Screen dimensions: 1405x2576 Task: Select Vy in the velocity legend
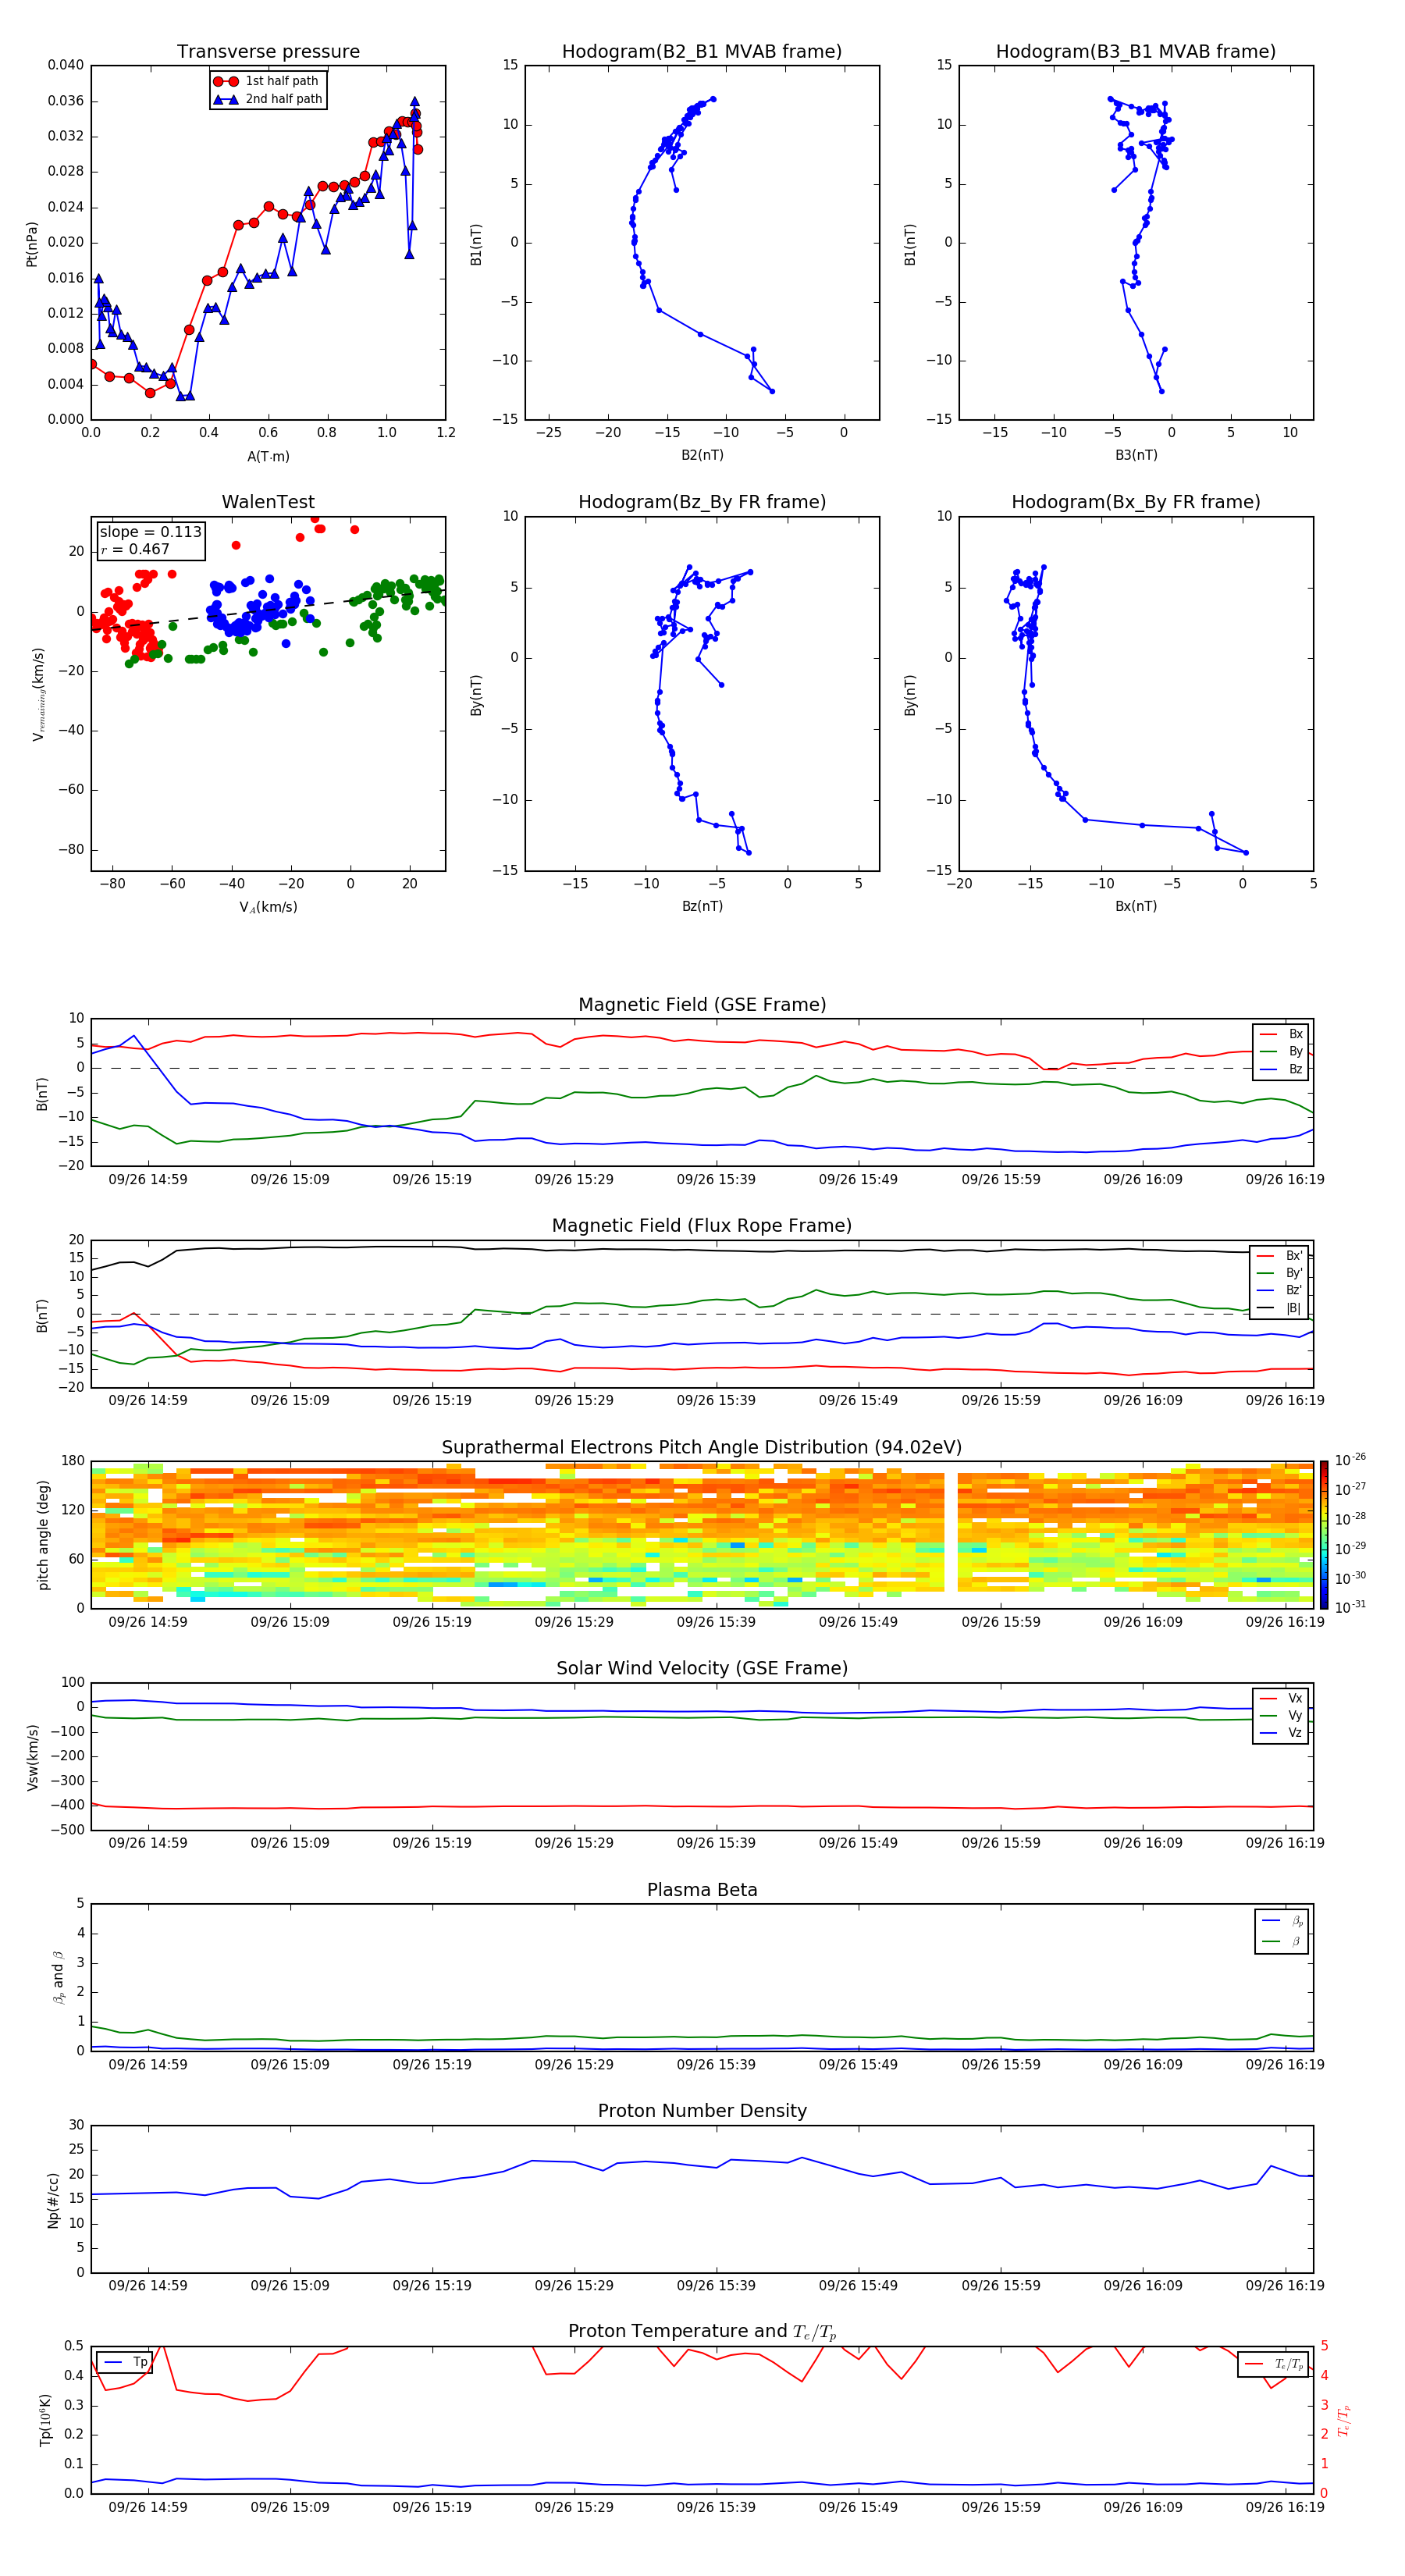coord(1281,1715)
